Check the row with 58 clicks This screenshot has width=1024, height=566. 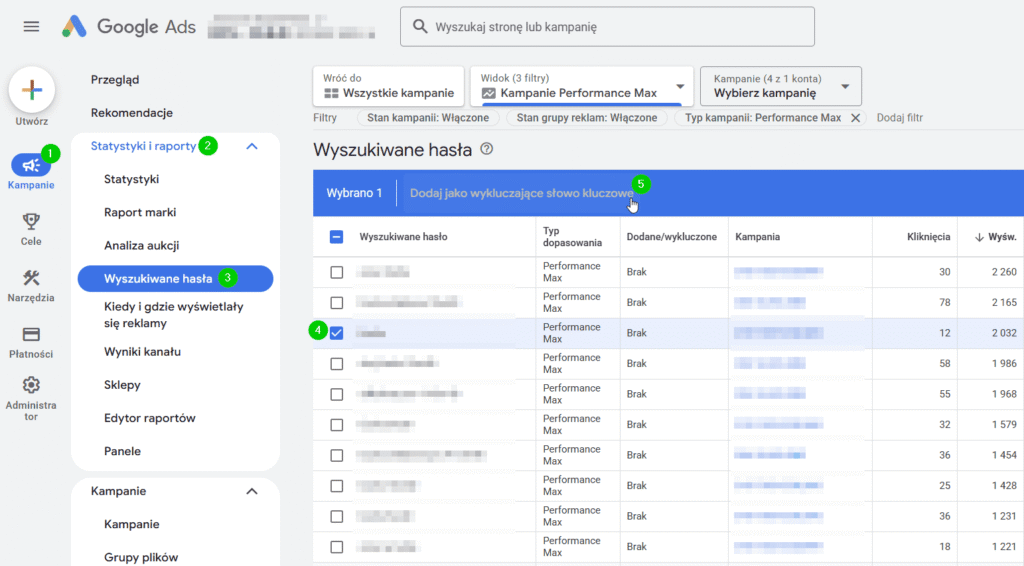pos(336,364)
